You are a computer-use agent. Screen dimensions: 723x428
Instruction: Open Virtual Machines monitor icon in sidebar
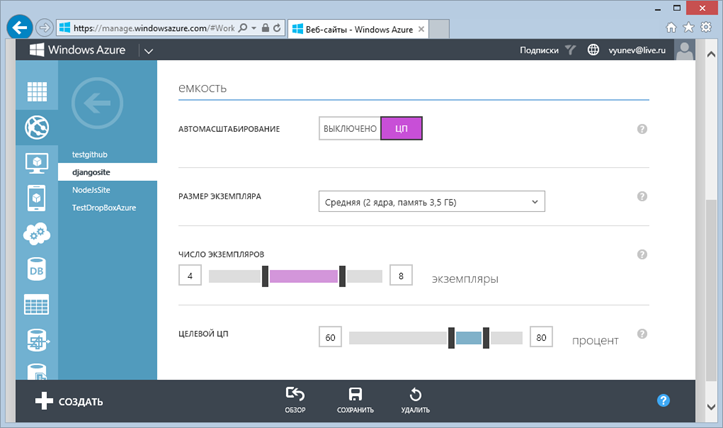pos(37,163)
